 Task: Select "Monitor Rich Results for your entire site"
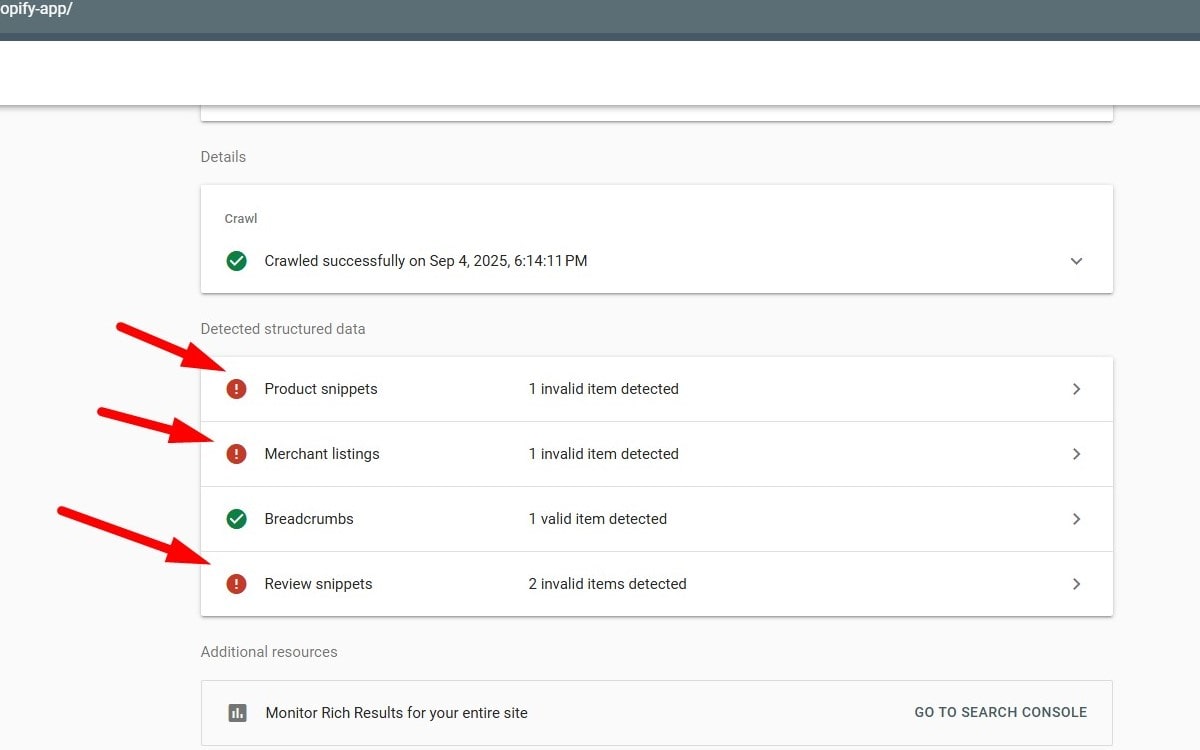click(396, 713)
